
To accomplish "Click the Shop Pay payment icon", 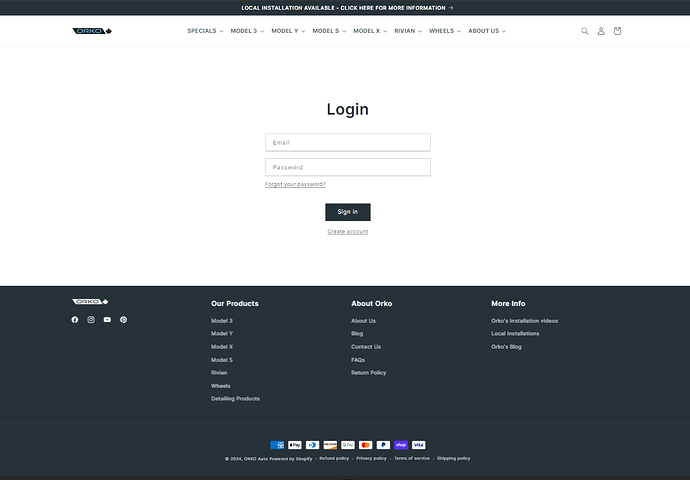I will point(401,445).
